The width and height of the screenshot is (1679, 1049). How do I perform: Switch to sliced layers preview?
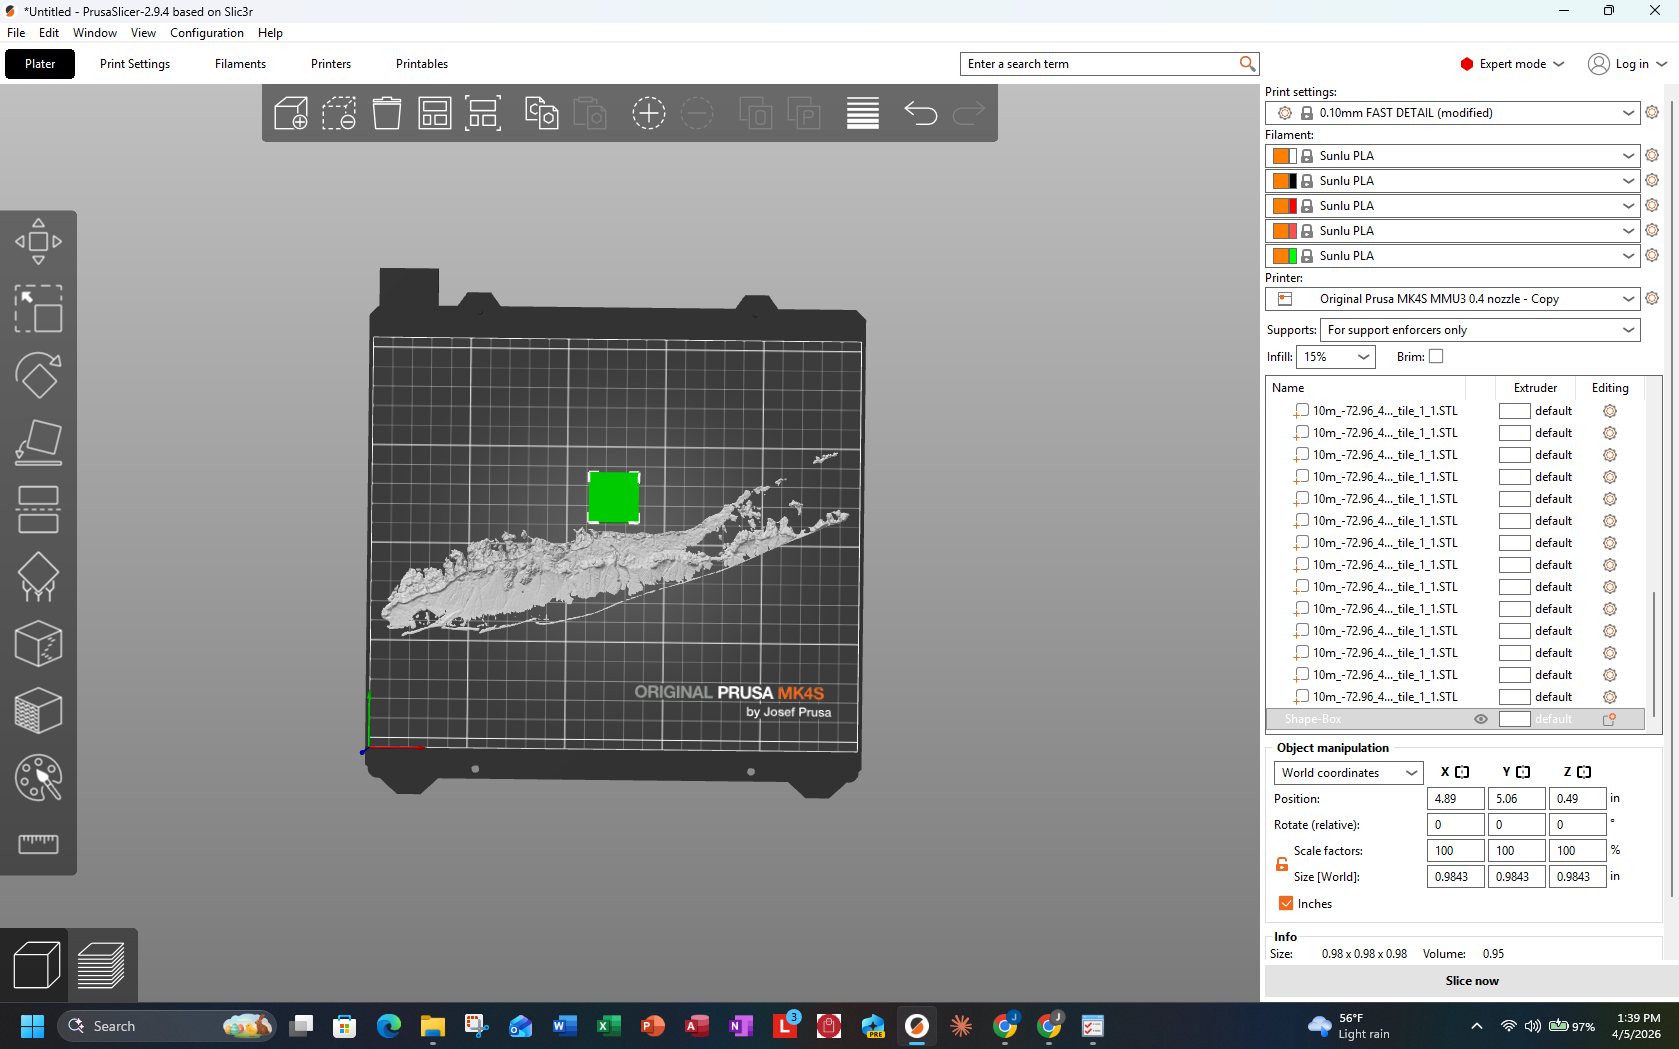[101, 966]
